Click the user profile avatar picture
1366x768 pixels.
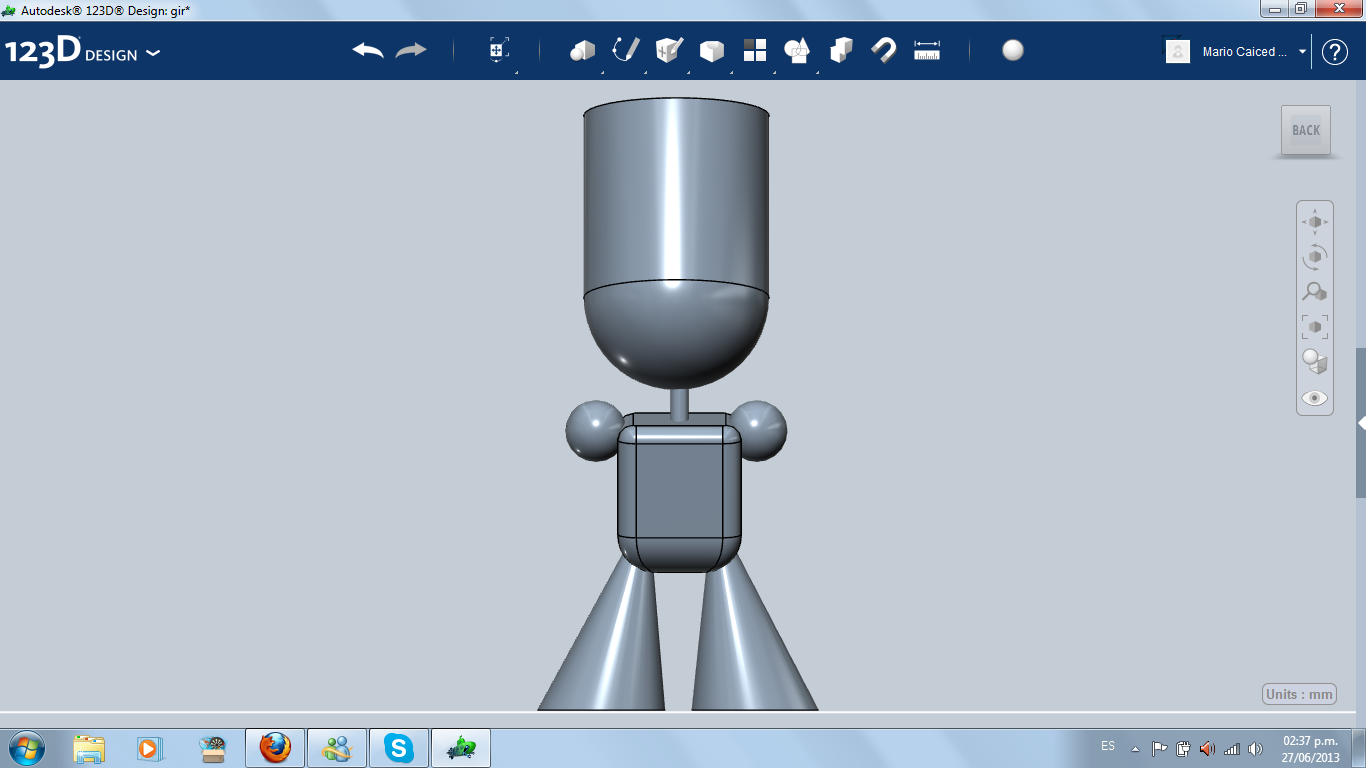[x=1178, y=51]
